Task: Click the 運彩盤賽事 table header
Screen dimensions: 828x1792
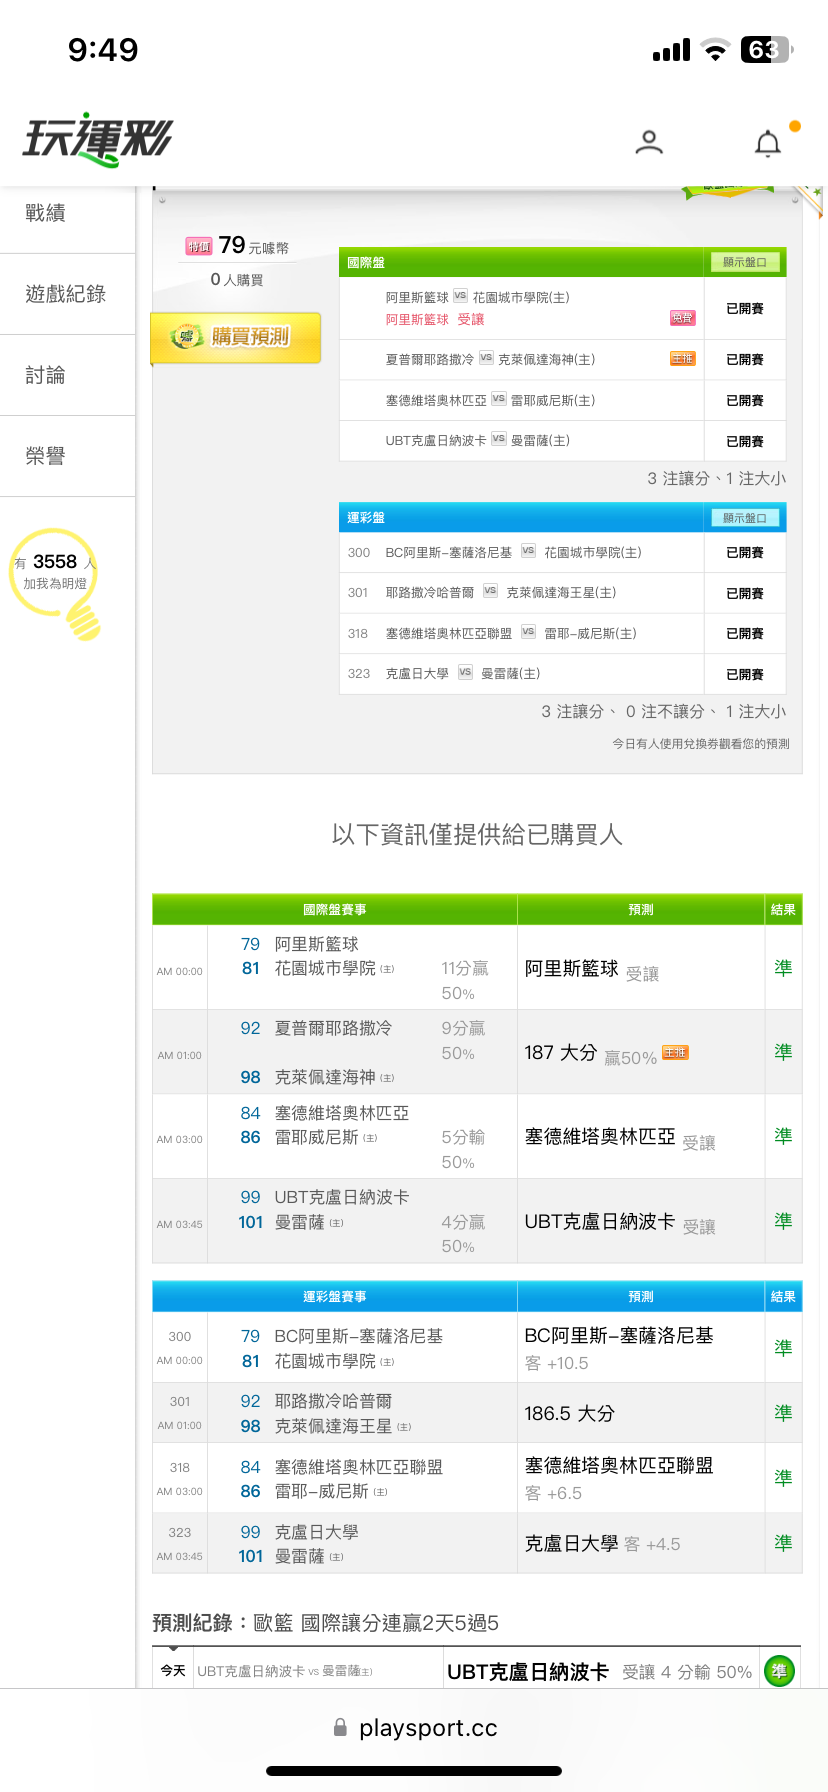Action: pos(335,1296)
